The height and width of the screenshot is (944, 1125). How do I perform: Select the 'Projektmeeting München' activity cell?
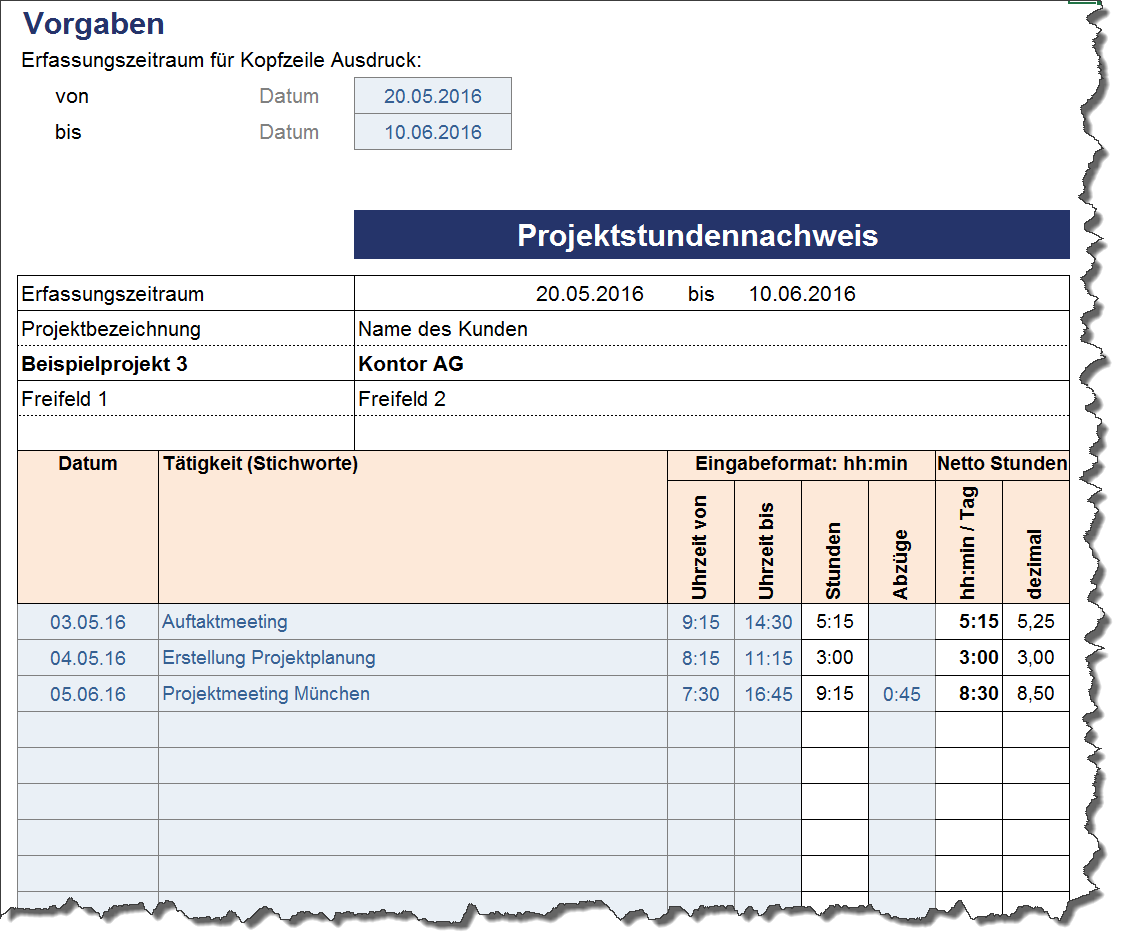click(413, 694)
